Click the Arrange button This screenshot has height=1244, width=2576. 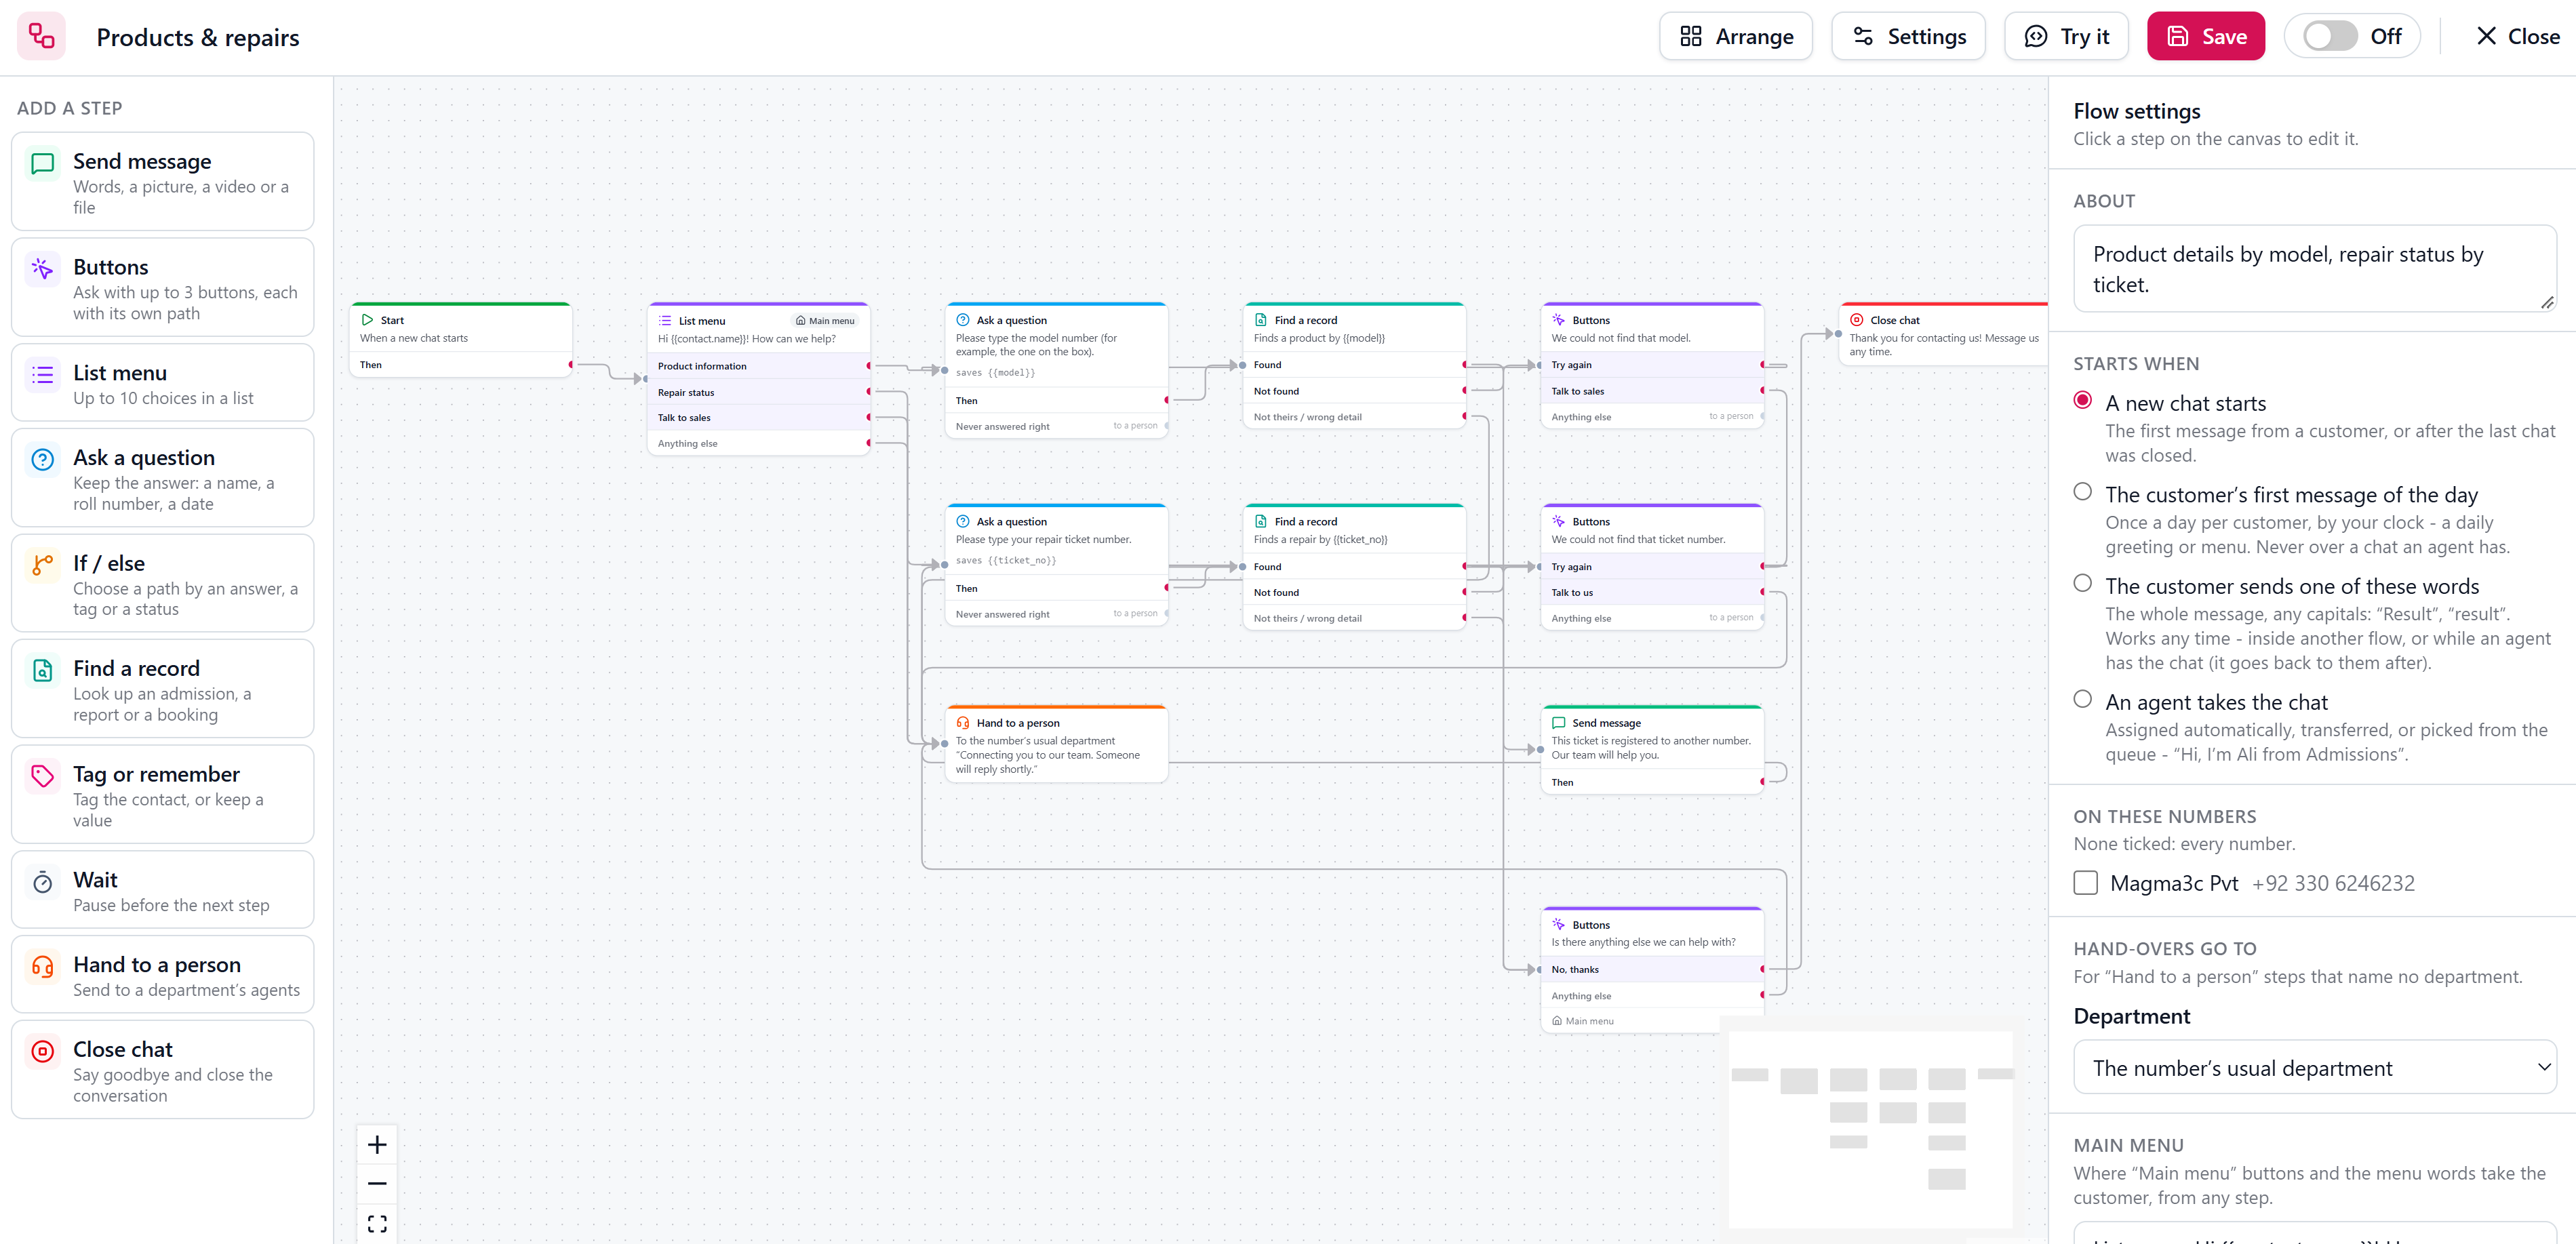[1736, 36]
